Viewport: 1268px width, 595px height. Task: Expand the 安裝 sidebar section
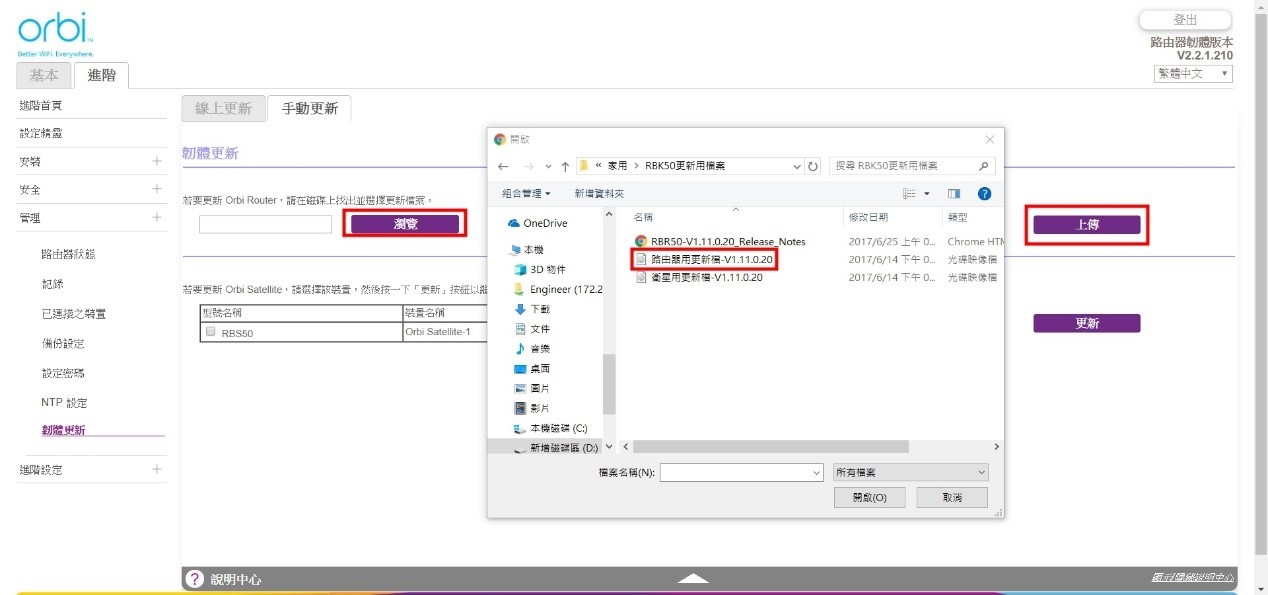pyautogui.click(x=157, y=161)
